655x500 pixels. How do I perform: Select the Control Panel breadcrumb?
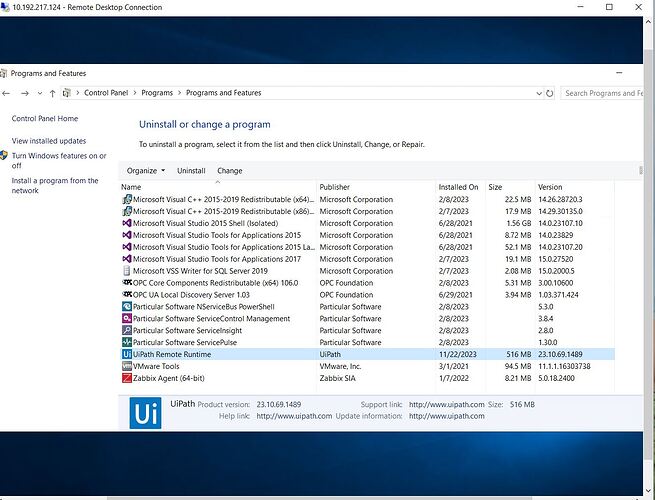[x=106, y=93]
